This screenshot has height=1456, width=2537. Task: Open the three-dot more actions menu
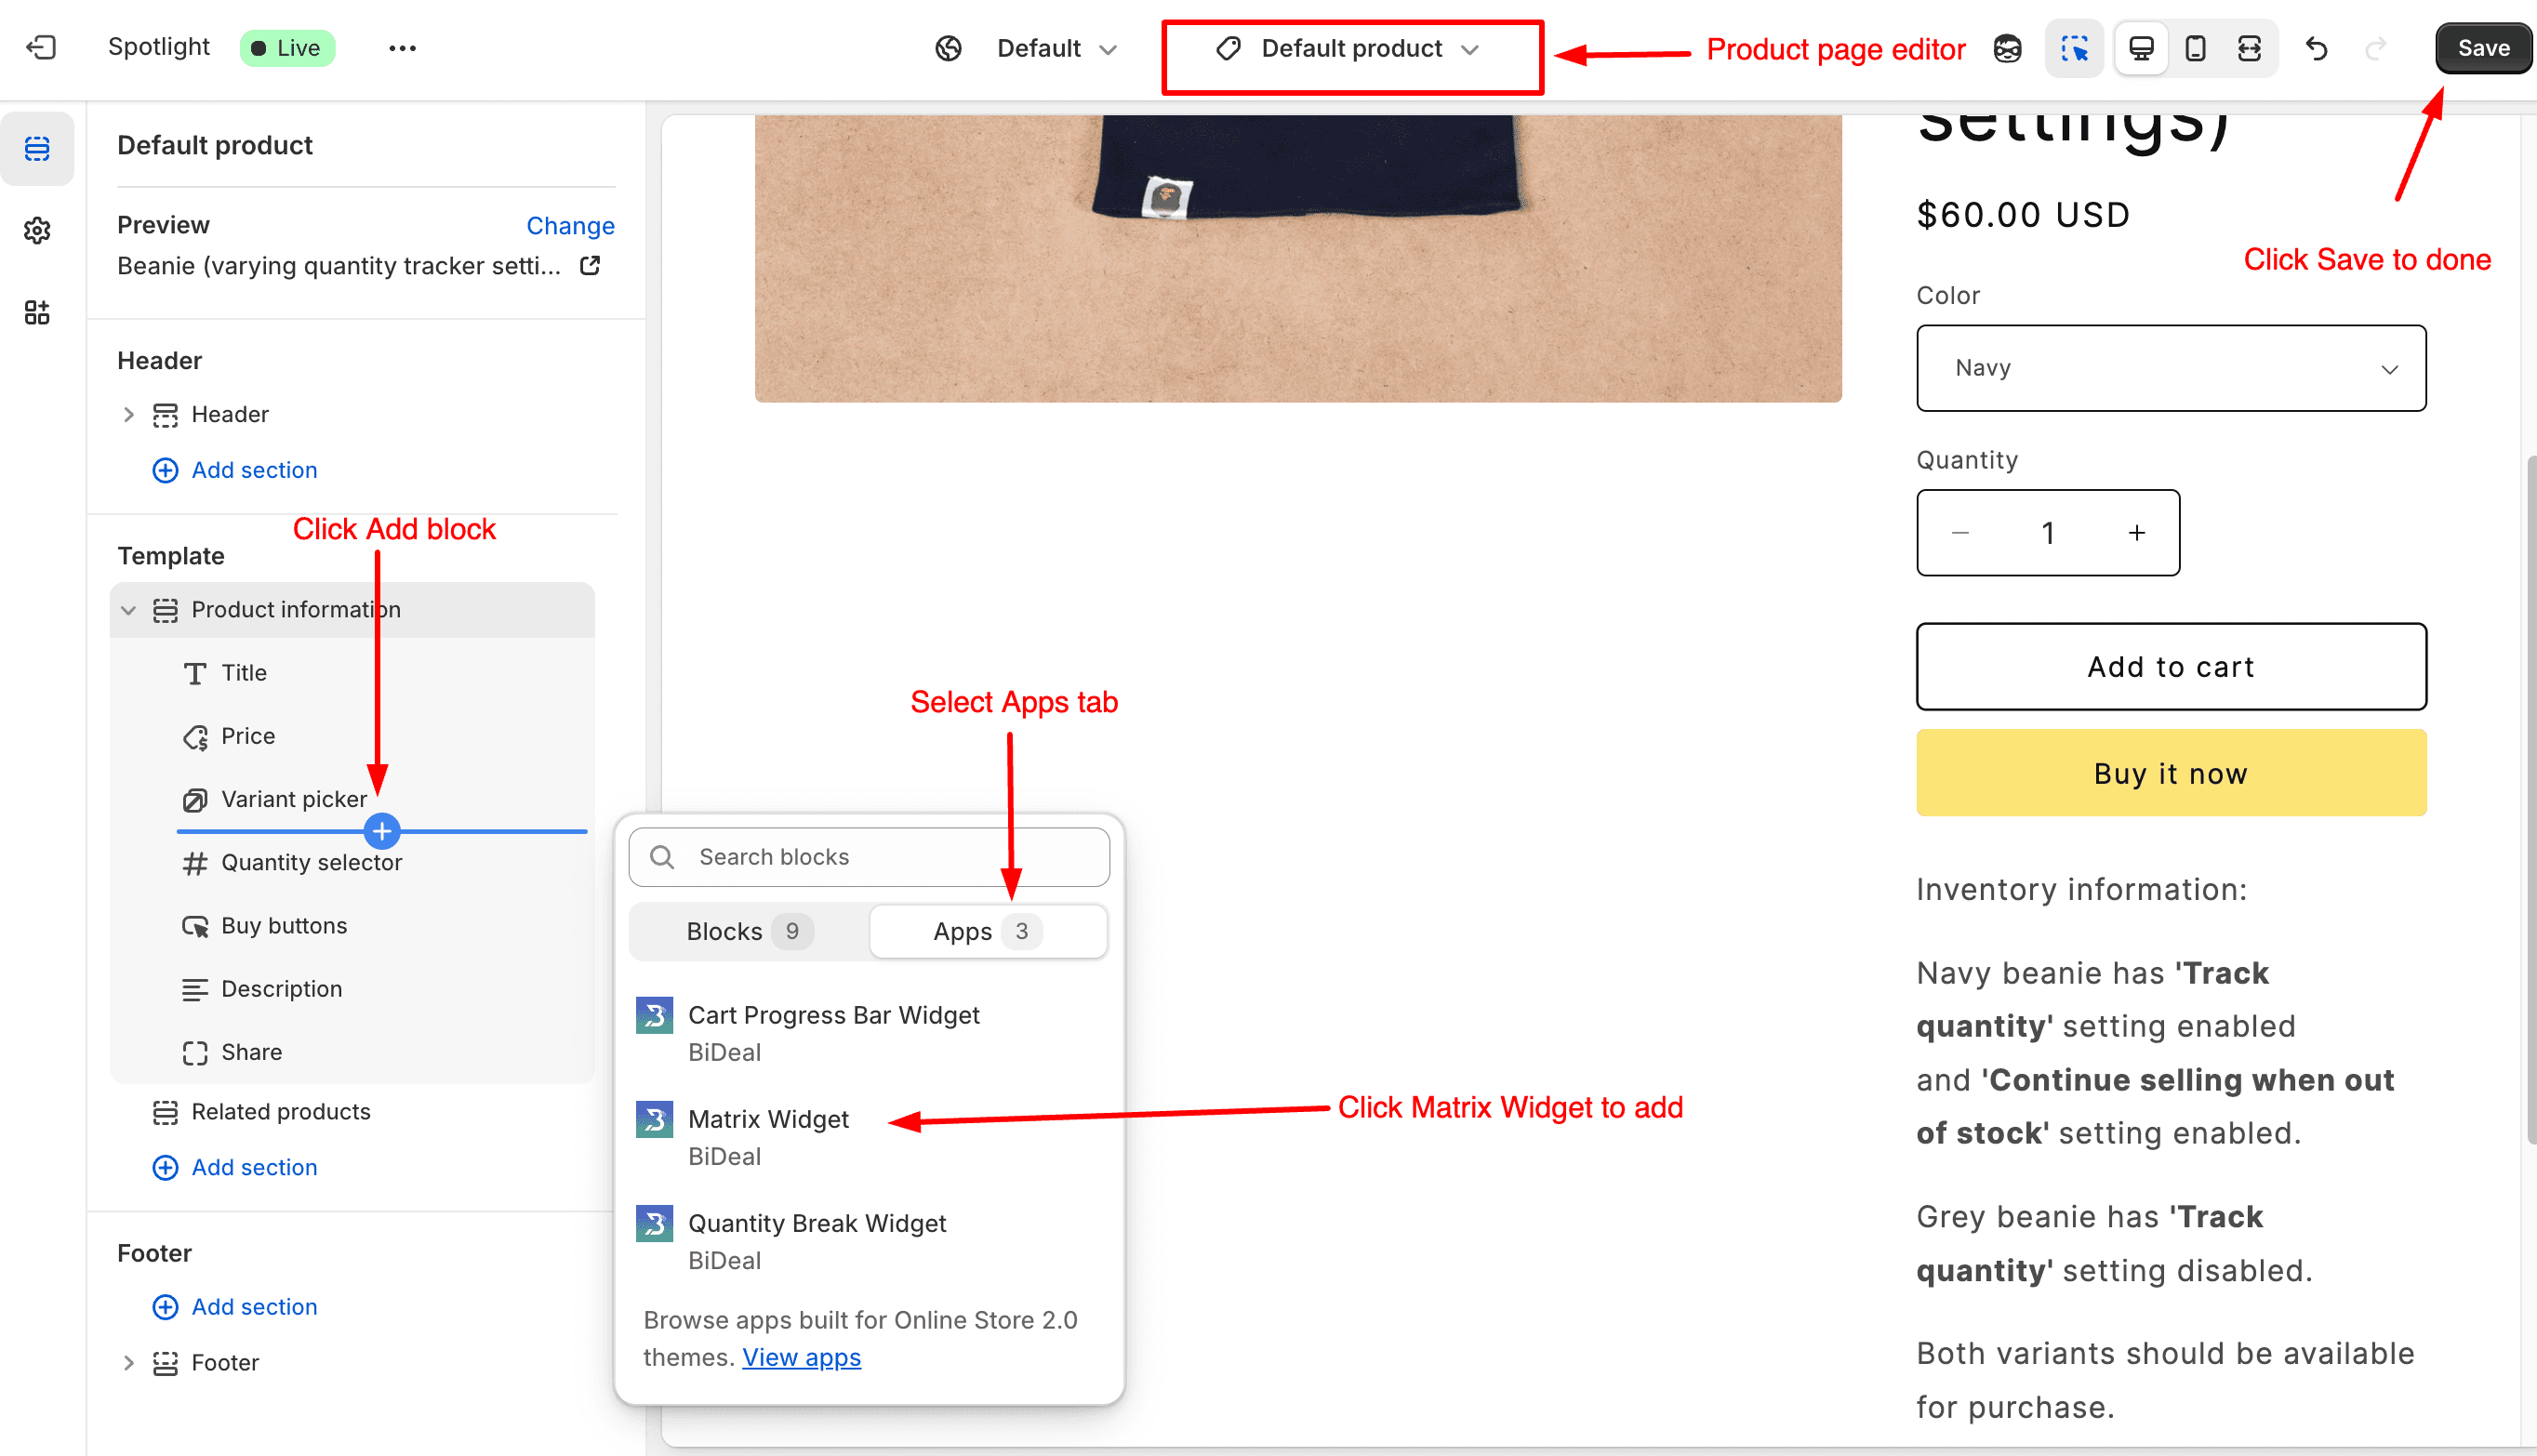(x=402, y=48)
